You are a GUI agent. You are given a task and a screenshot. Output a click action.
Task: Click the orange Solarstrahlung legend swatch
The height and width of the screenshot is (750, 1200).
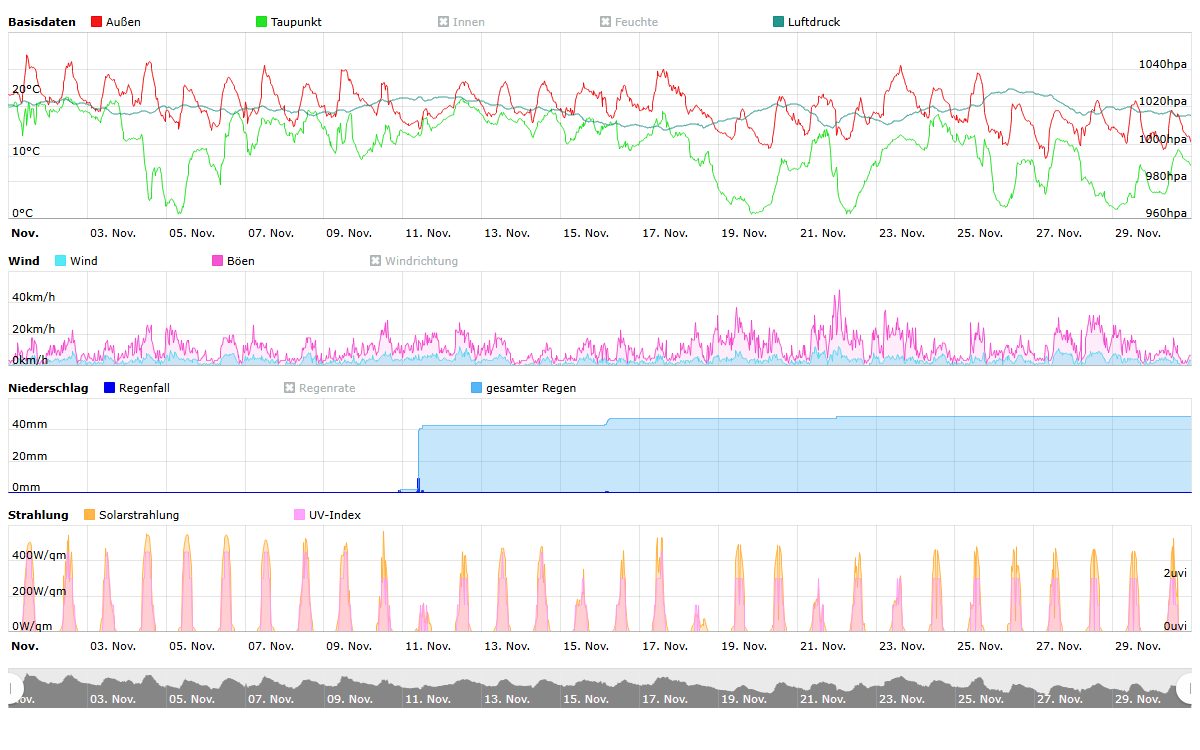pos(90,515)
